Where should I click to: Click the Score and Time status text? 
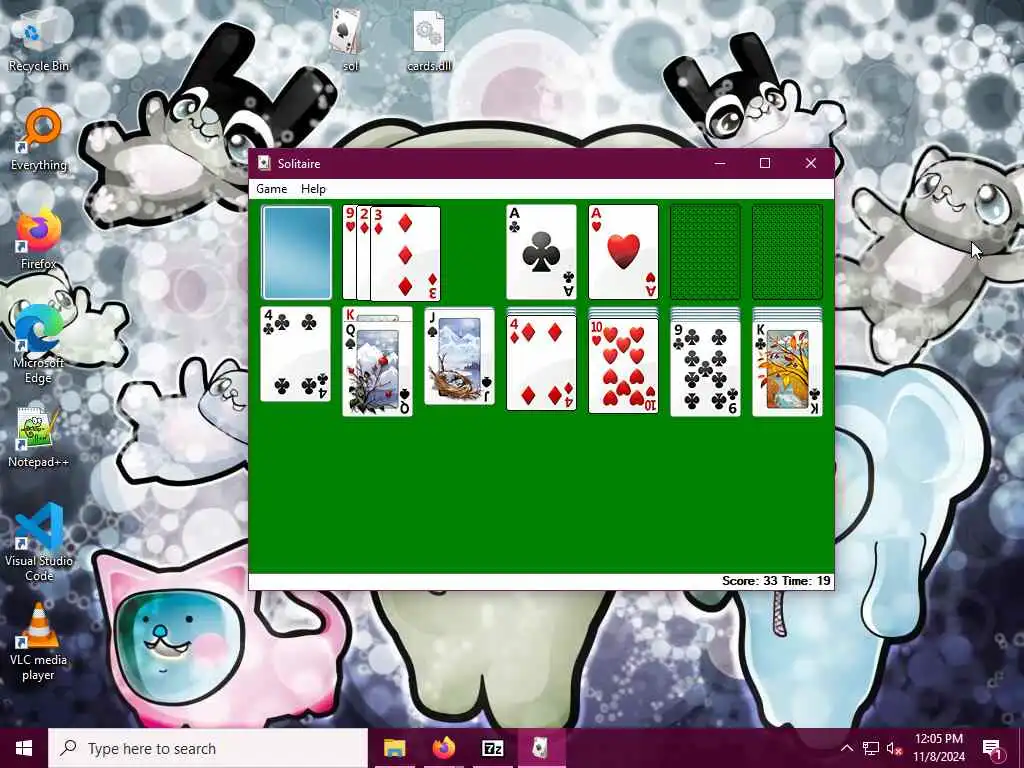click(x=776, y=581)
